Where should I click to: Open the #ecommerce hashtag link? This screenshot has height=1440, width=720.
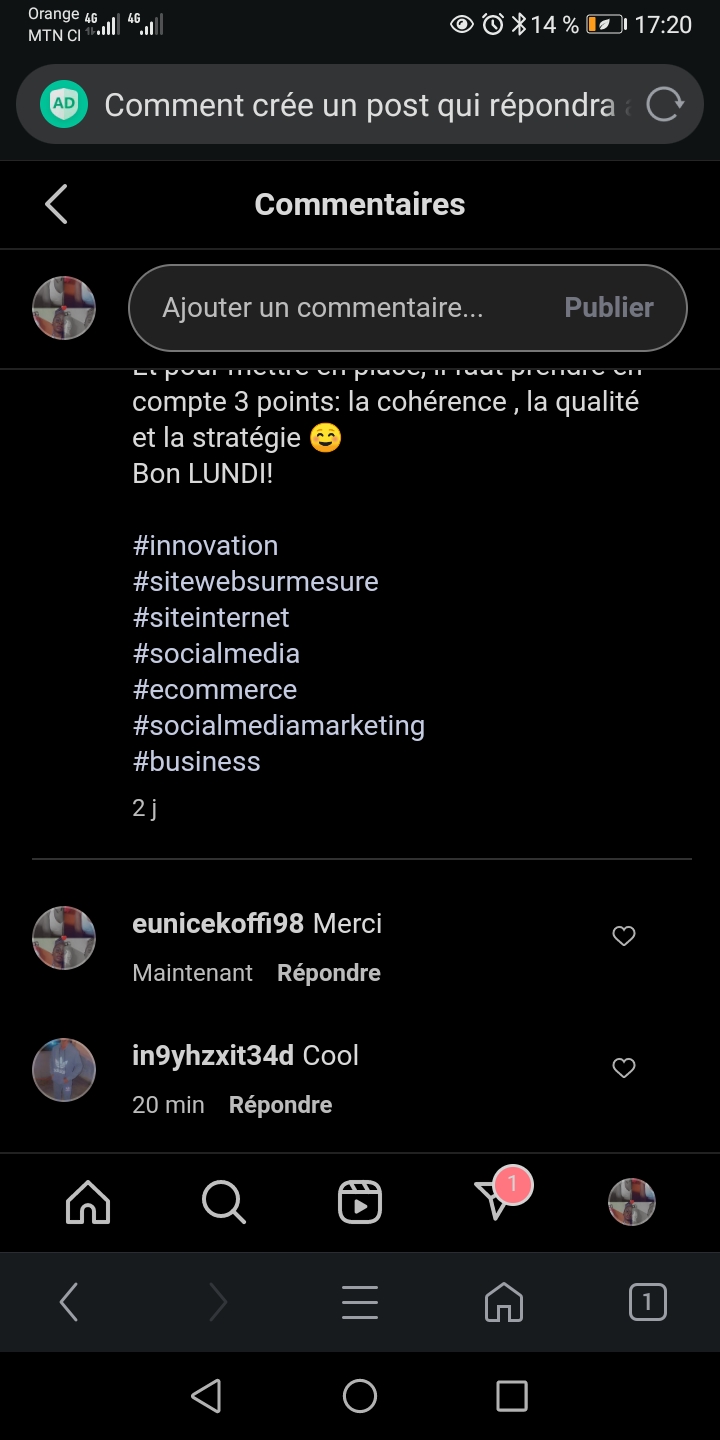(x=215, y=690)
